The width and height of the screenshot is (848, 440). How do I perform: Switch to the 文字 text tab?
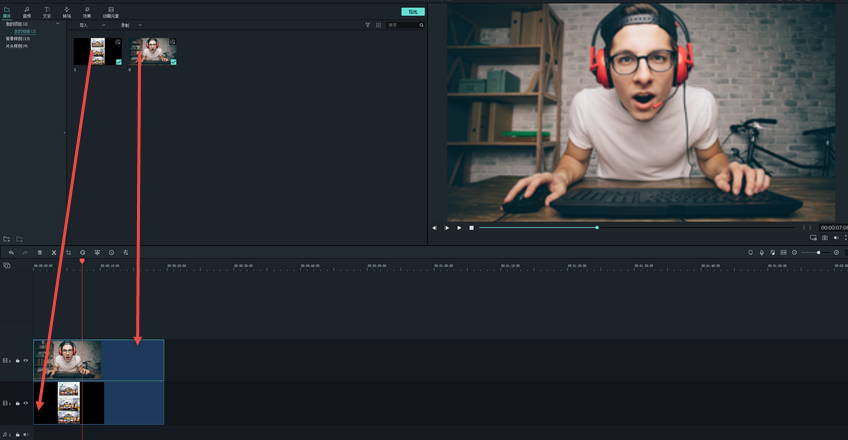pyautogui.click(x=47, y=12)
